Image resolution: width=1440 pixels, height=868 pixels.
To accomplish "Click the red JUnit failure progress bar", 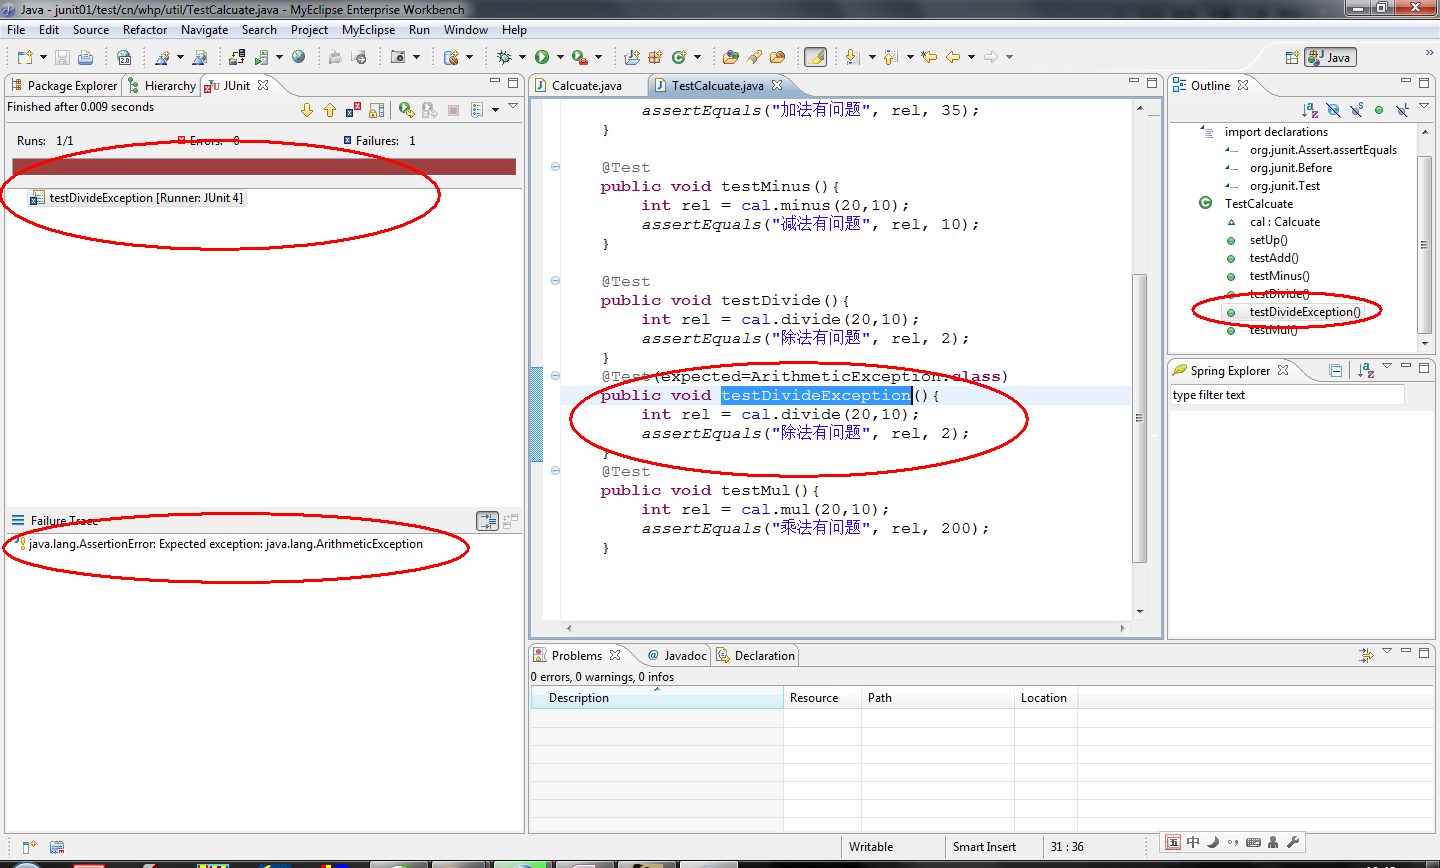I will click(264, 167).
